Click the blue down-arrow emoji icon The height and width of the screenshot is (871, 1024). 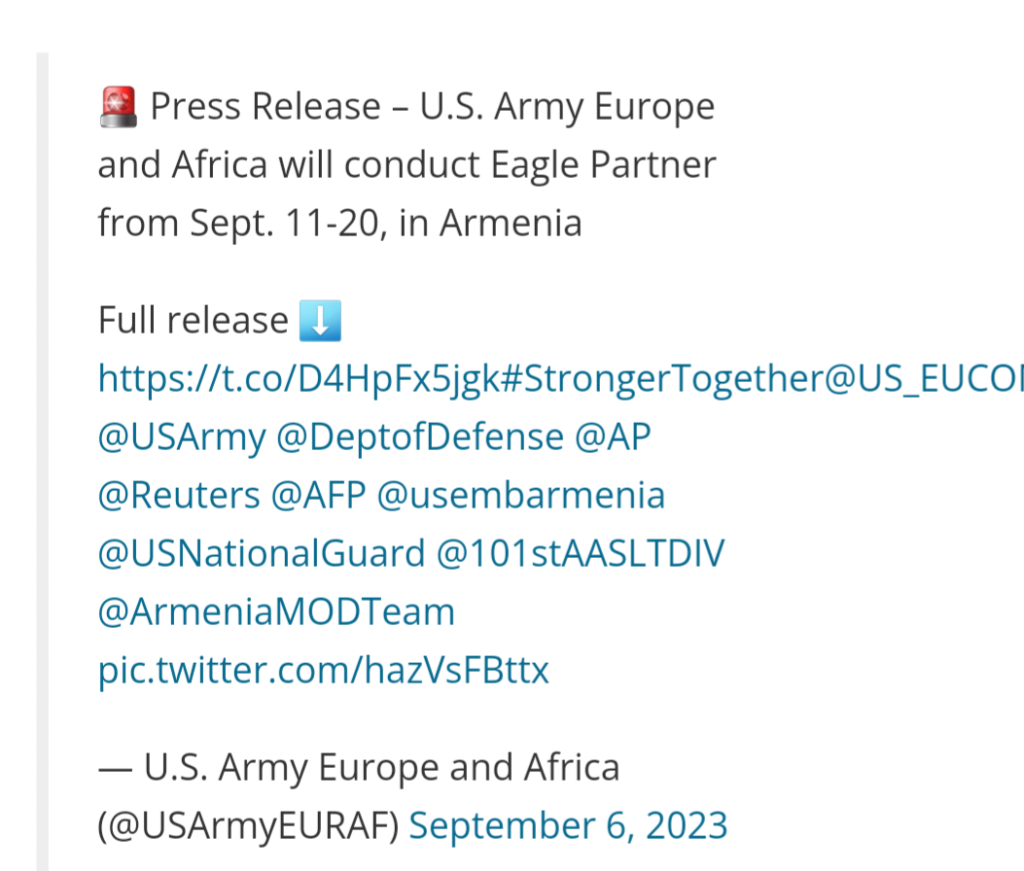coord(320,321)
